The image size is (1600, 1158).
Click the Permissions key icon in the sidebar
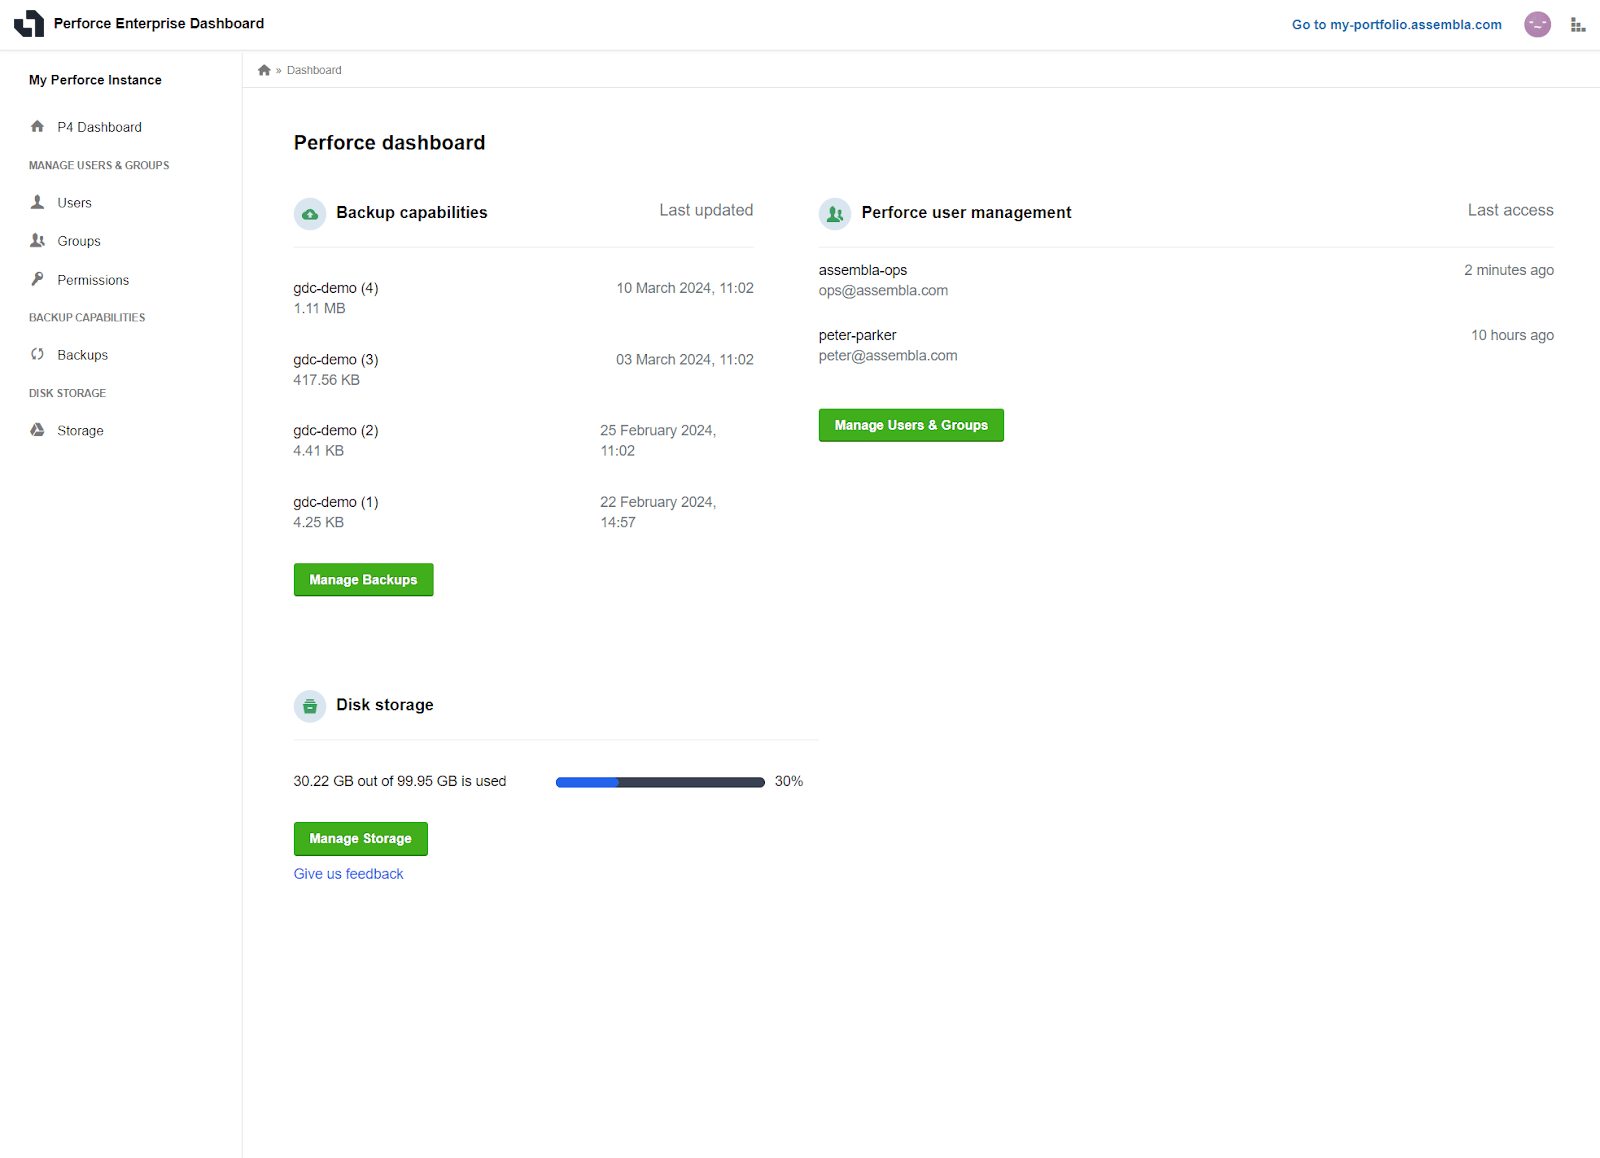click(37, 279)
